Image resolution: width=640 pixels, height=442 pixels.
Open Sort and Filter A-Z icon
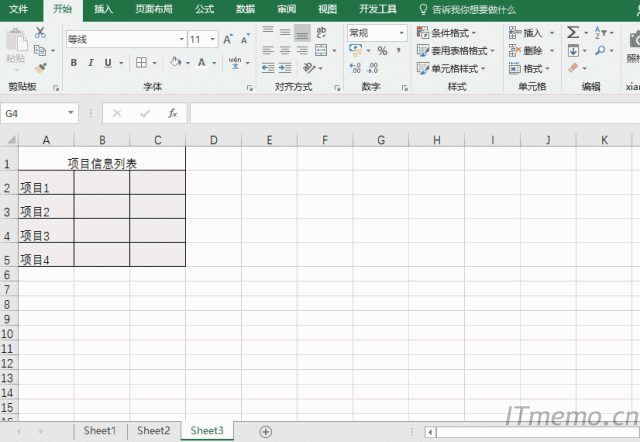[x=600, y=32]
